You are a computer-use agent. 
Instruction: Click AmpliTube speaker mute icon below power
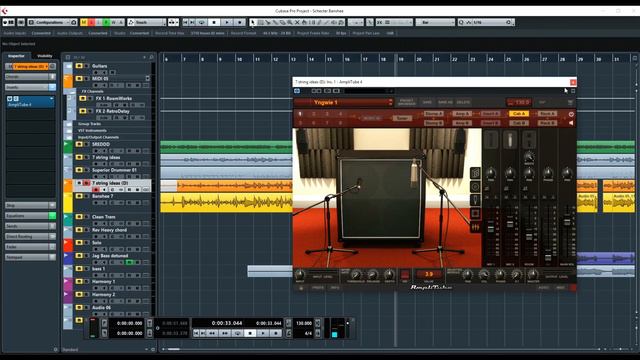click(571, 123)
